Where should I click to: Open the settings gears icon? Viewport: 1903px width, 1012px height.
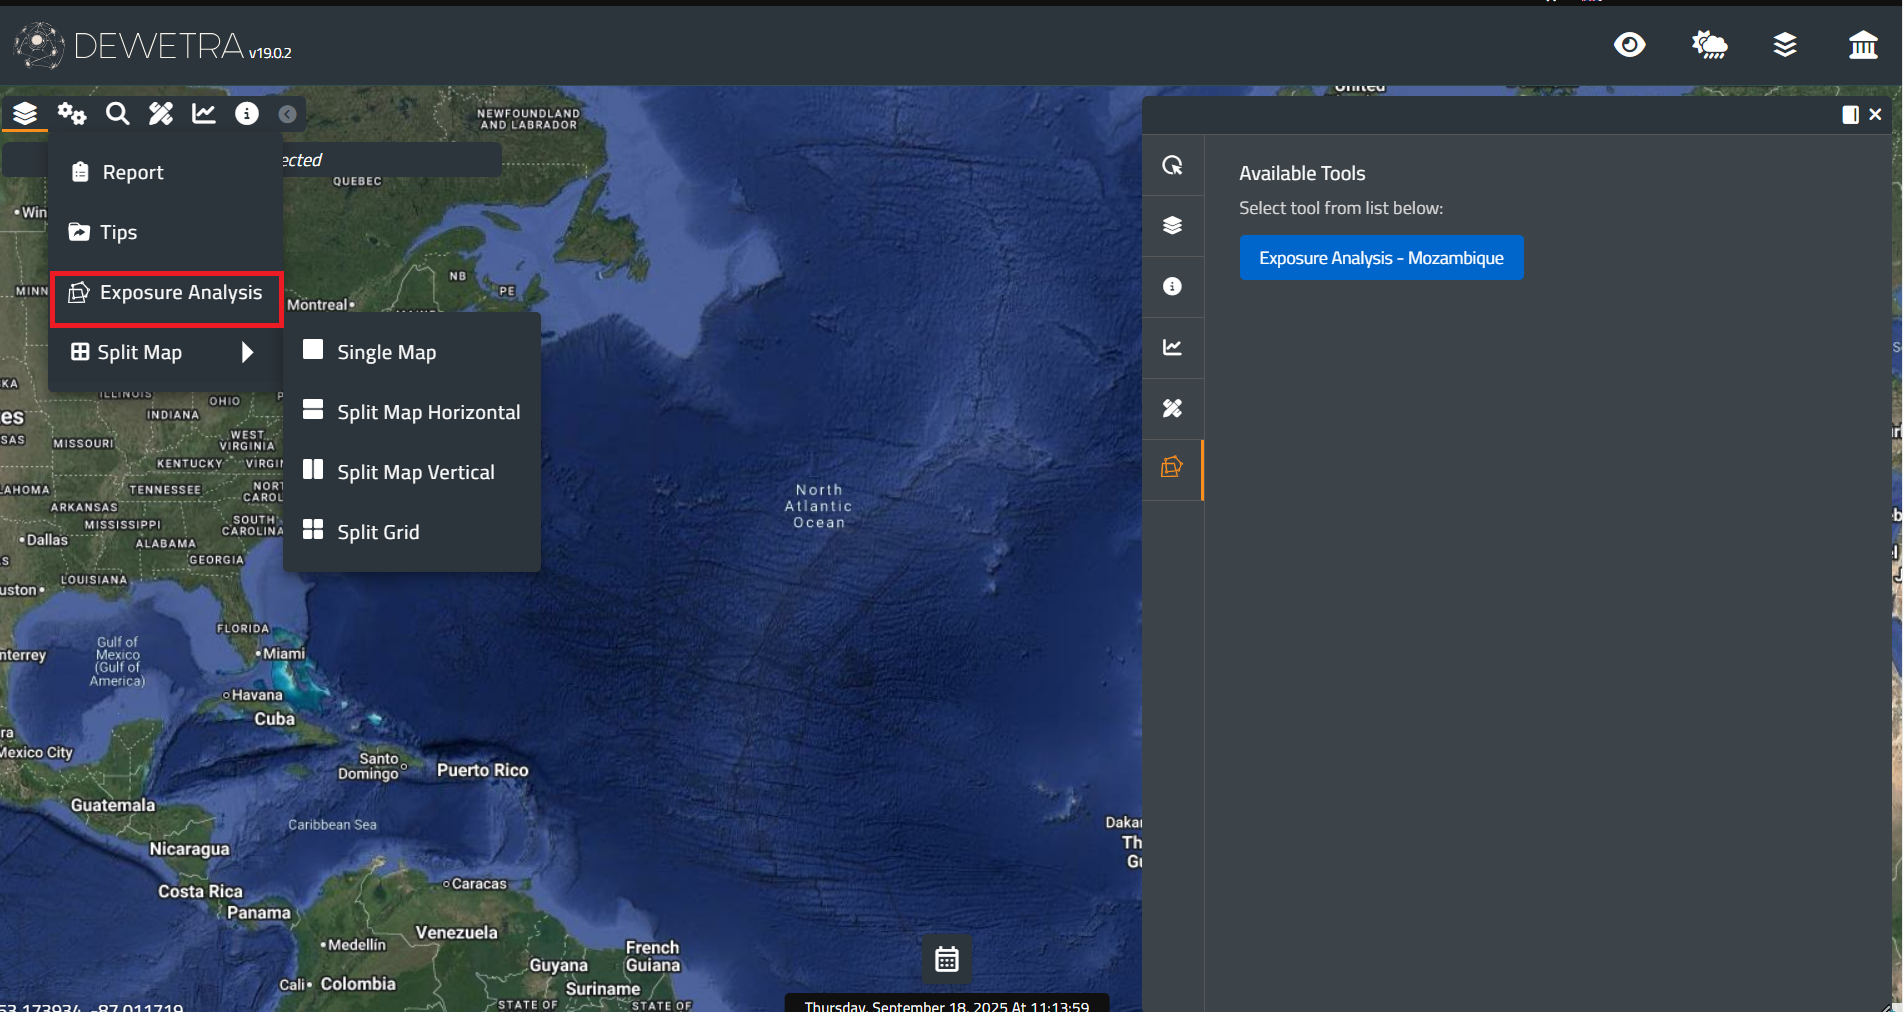pyautogui.click(x=71, y=114)
